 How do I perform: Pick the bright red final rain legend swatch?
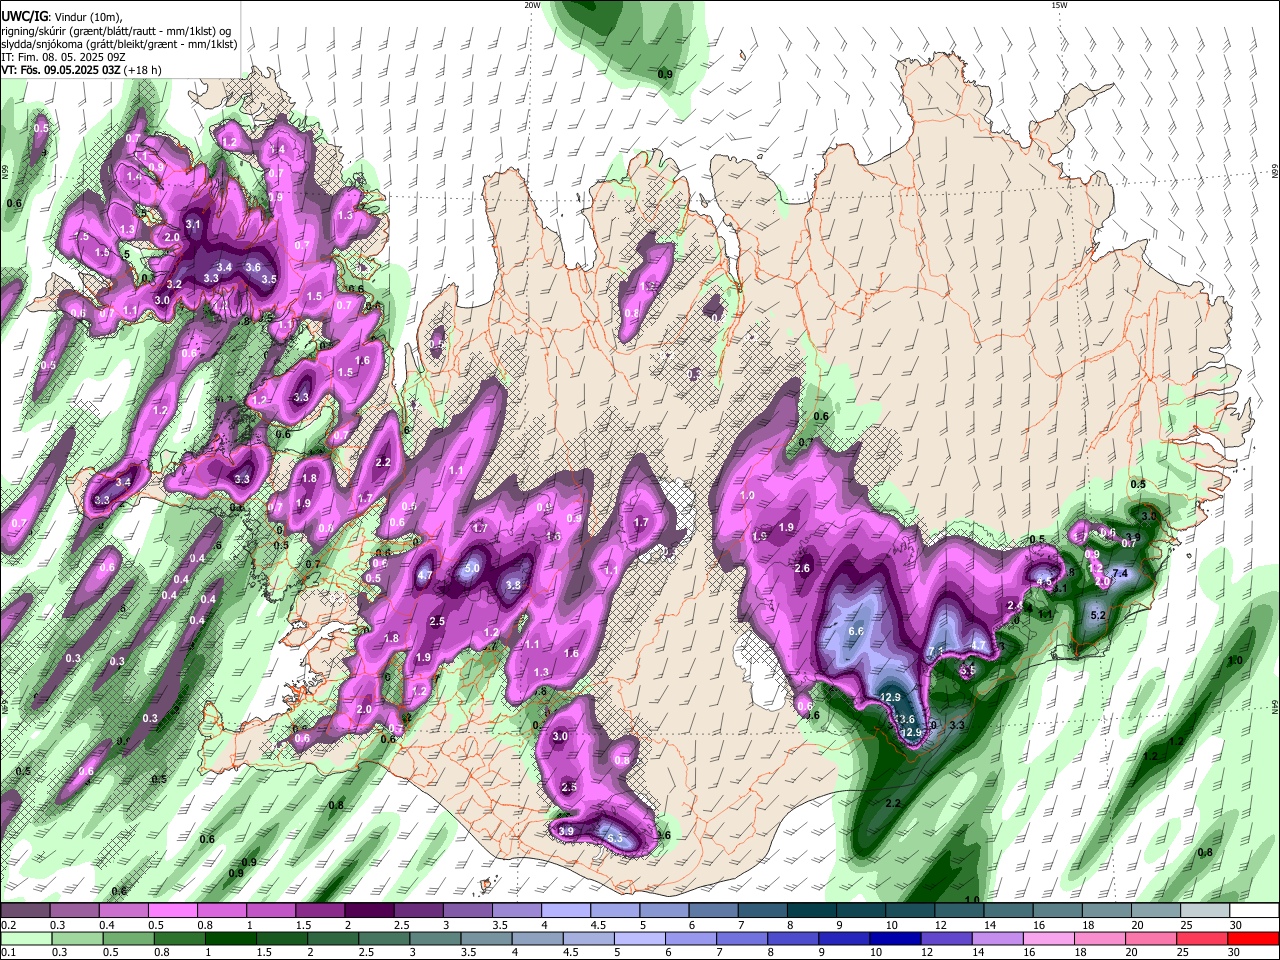click(x=1253, y=938)
